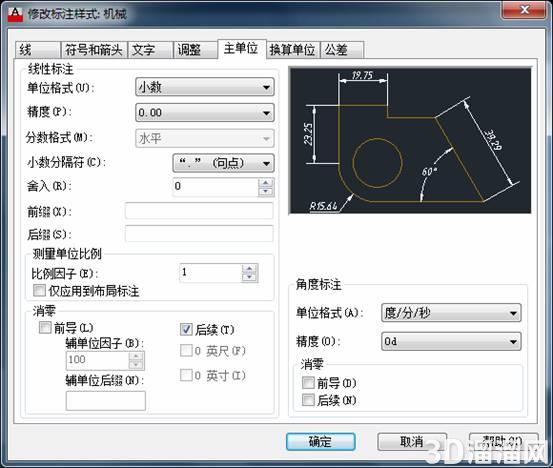Viewport: 553px width, 468px height.
Task: Switch to the 线 tab
Action: [x=38, y=50]
